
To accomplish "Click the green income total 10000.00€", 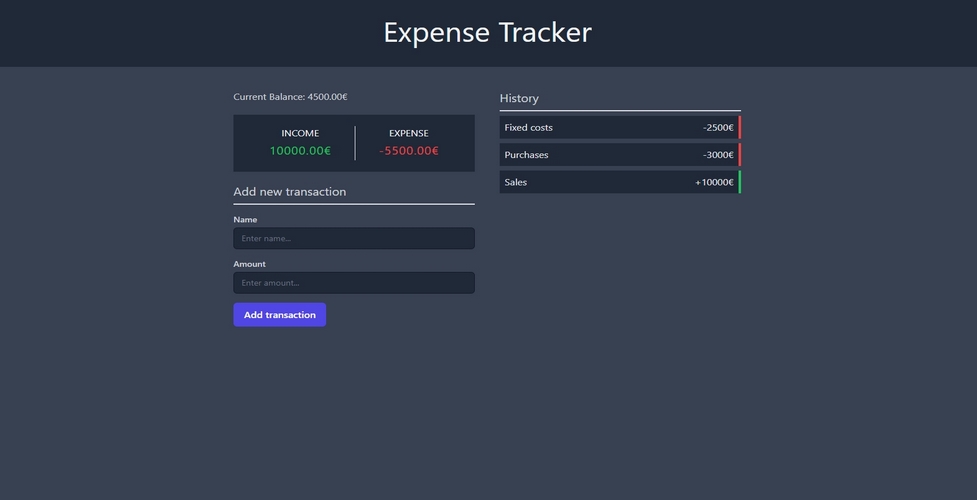I will 300,151.
